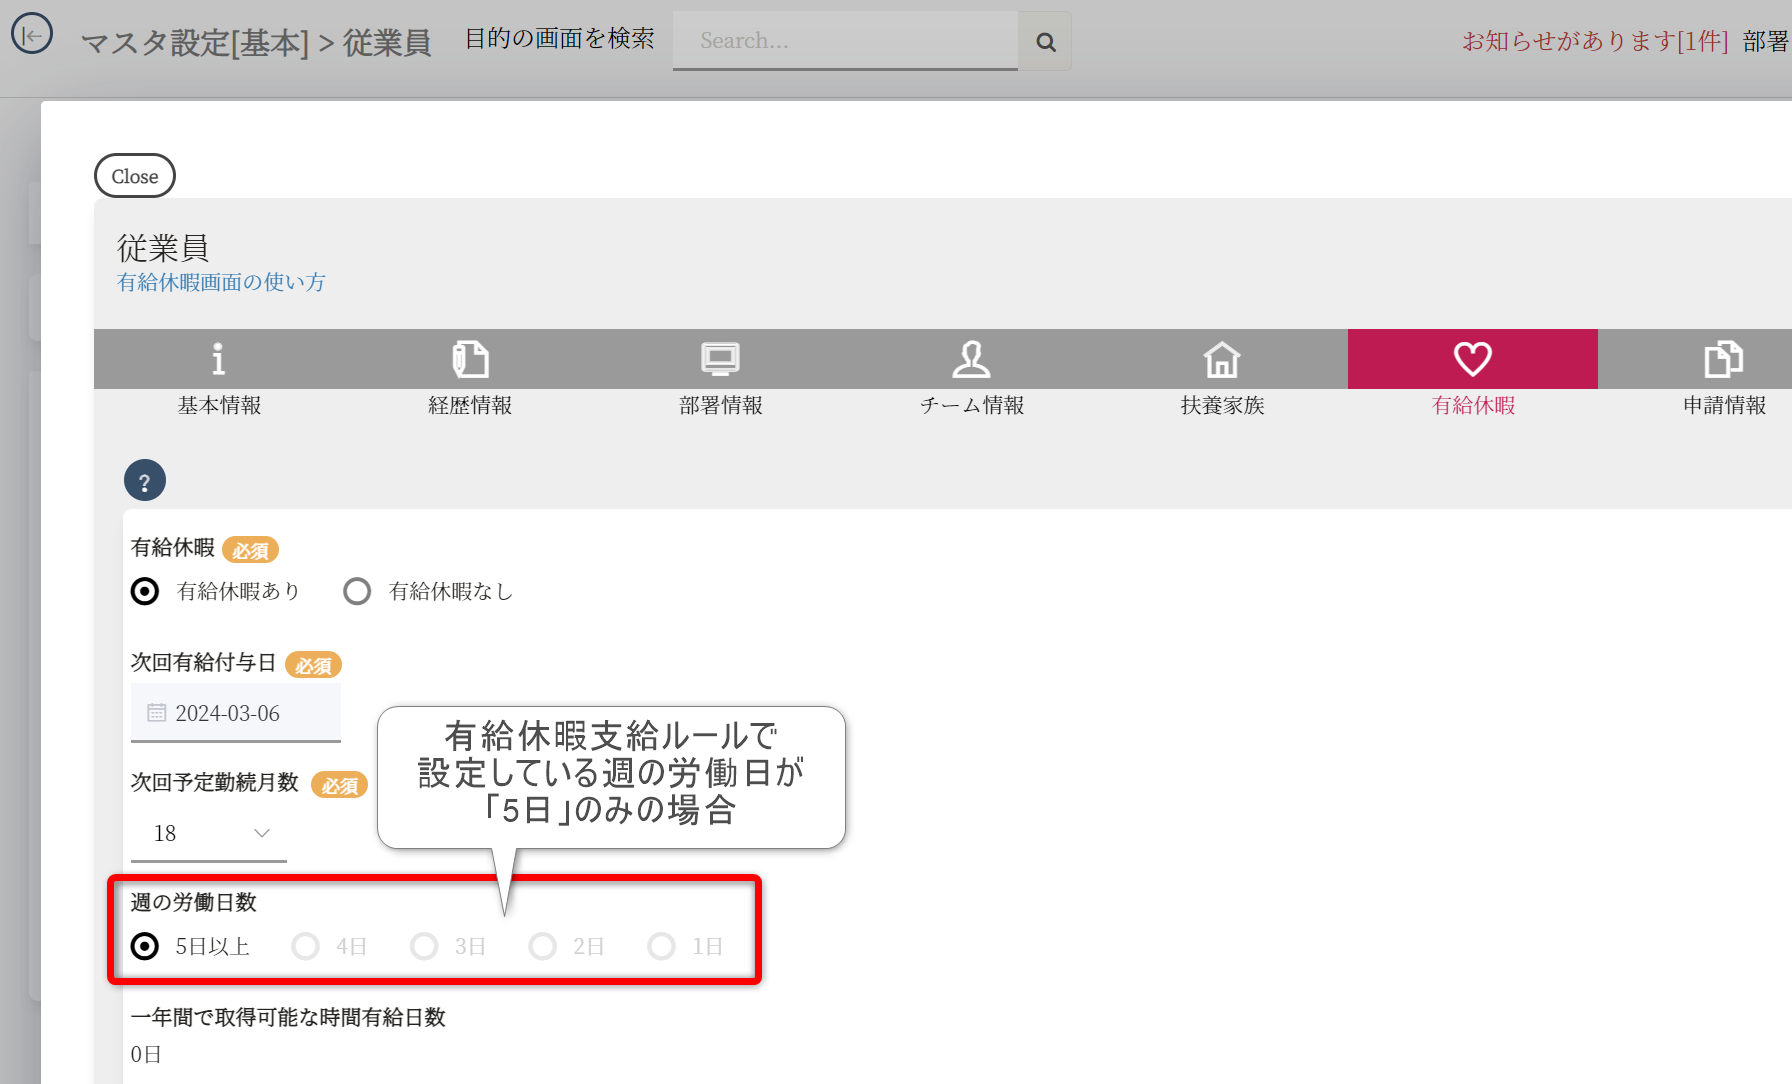
Task: Select the 有給休暇あり radio button
Action: [x=145, y=592]
